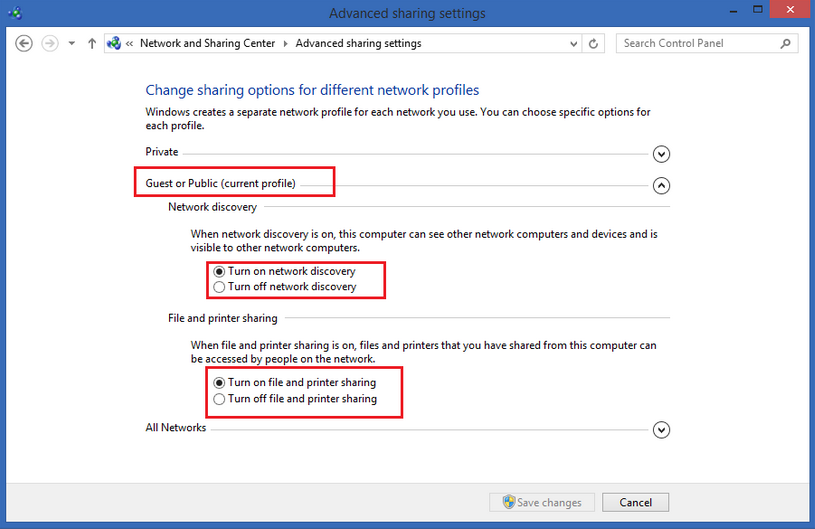
Task: Open the address bar history dropdown
Action: [573, 44]
